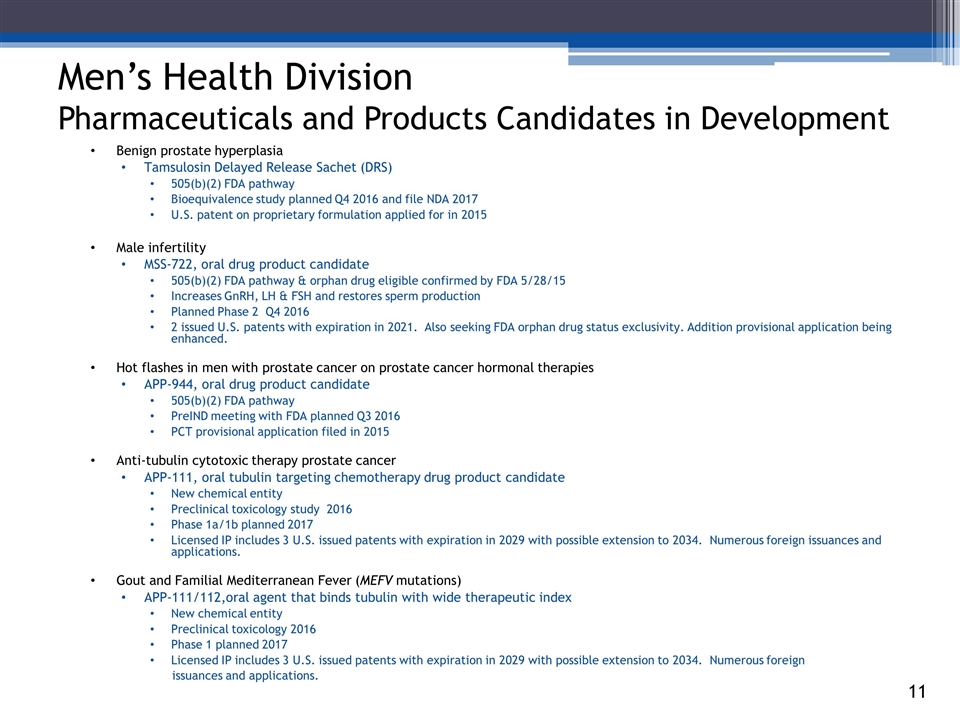Viewport: 960px width, 720px height.
Task: Click the slide number 11
Action: 917,693
